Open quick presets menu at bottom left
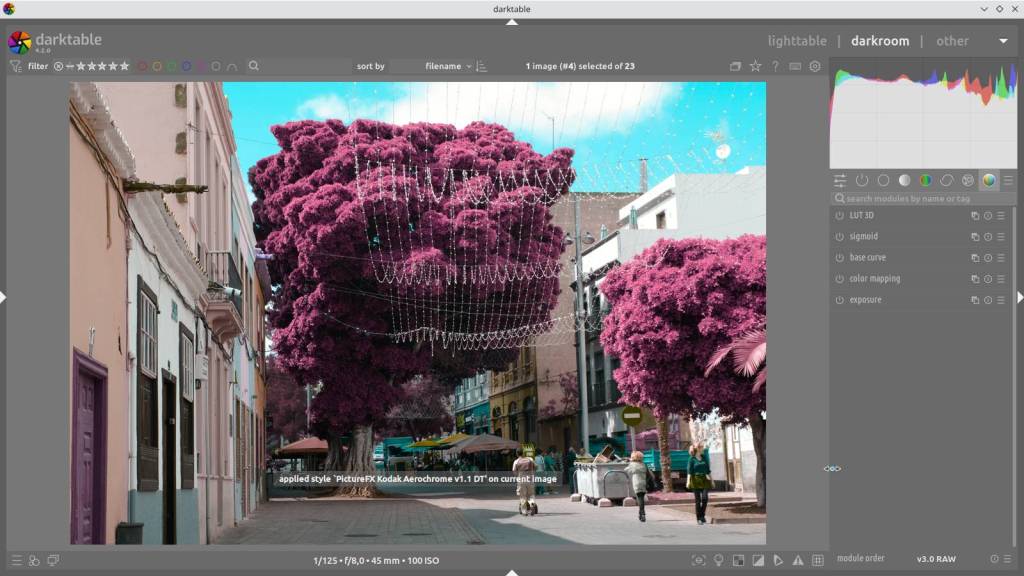 point(16,560)
